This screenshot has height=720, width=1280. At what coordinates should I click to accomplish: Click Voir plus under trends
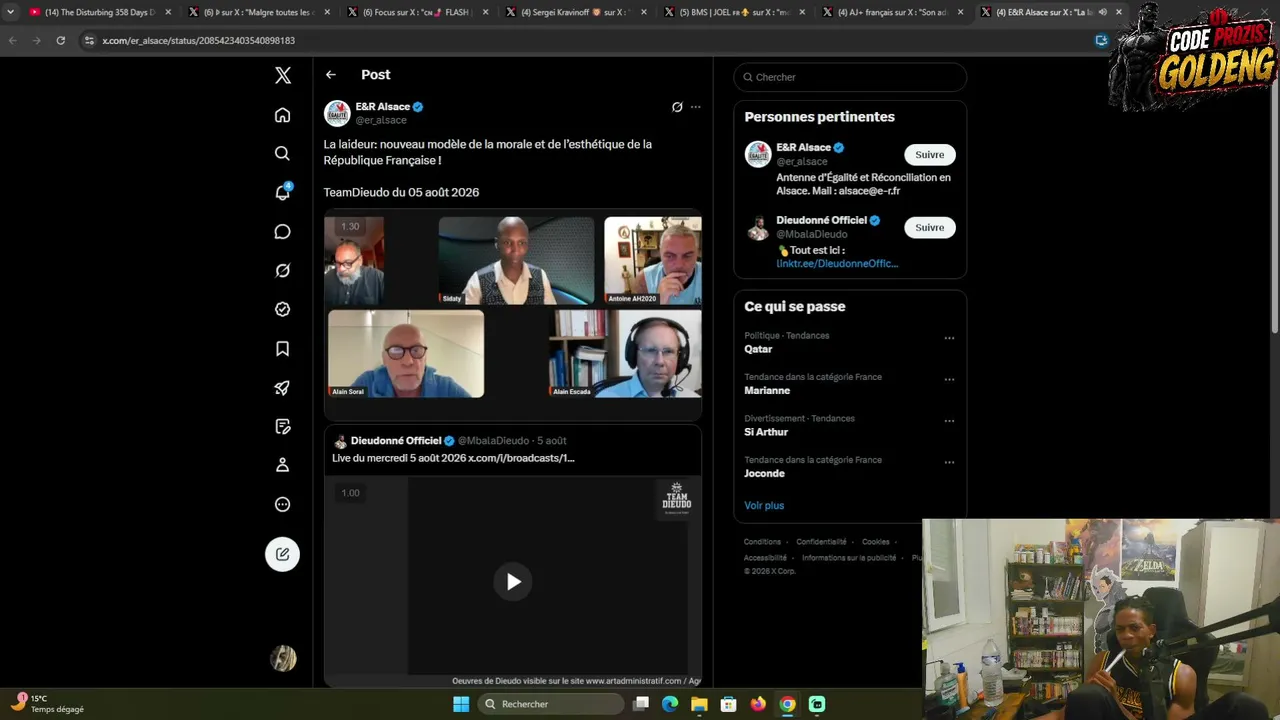tap(764, 506)
